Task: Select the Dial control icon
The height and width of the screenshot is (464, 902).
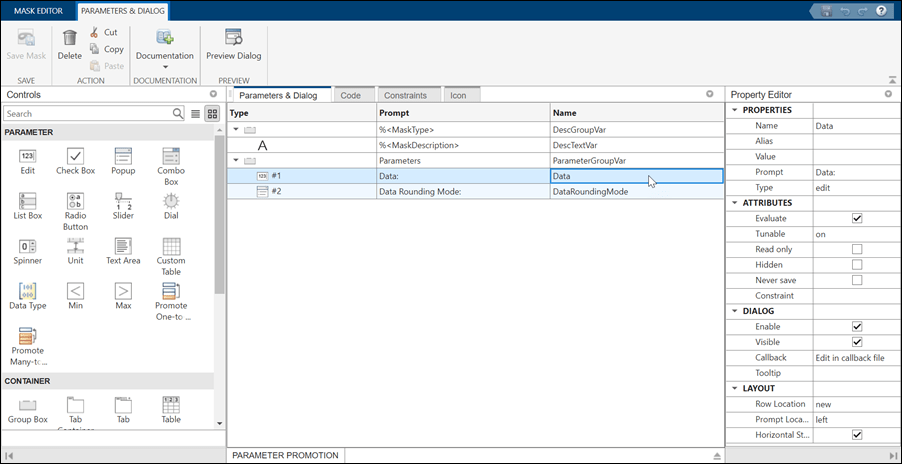Action: click(x=171, y=201)
